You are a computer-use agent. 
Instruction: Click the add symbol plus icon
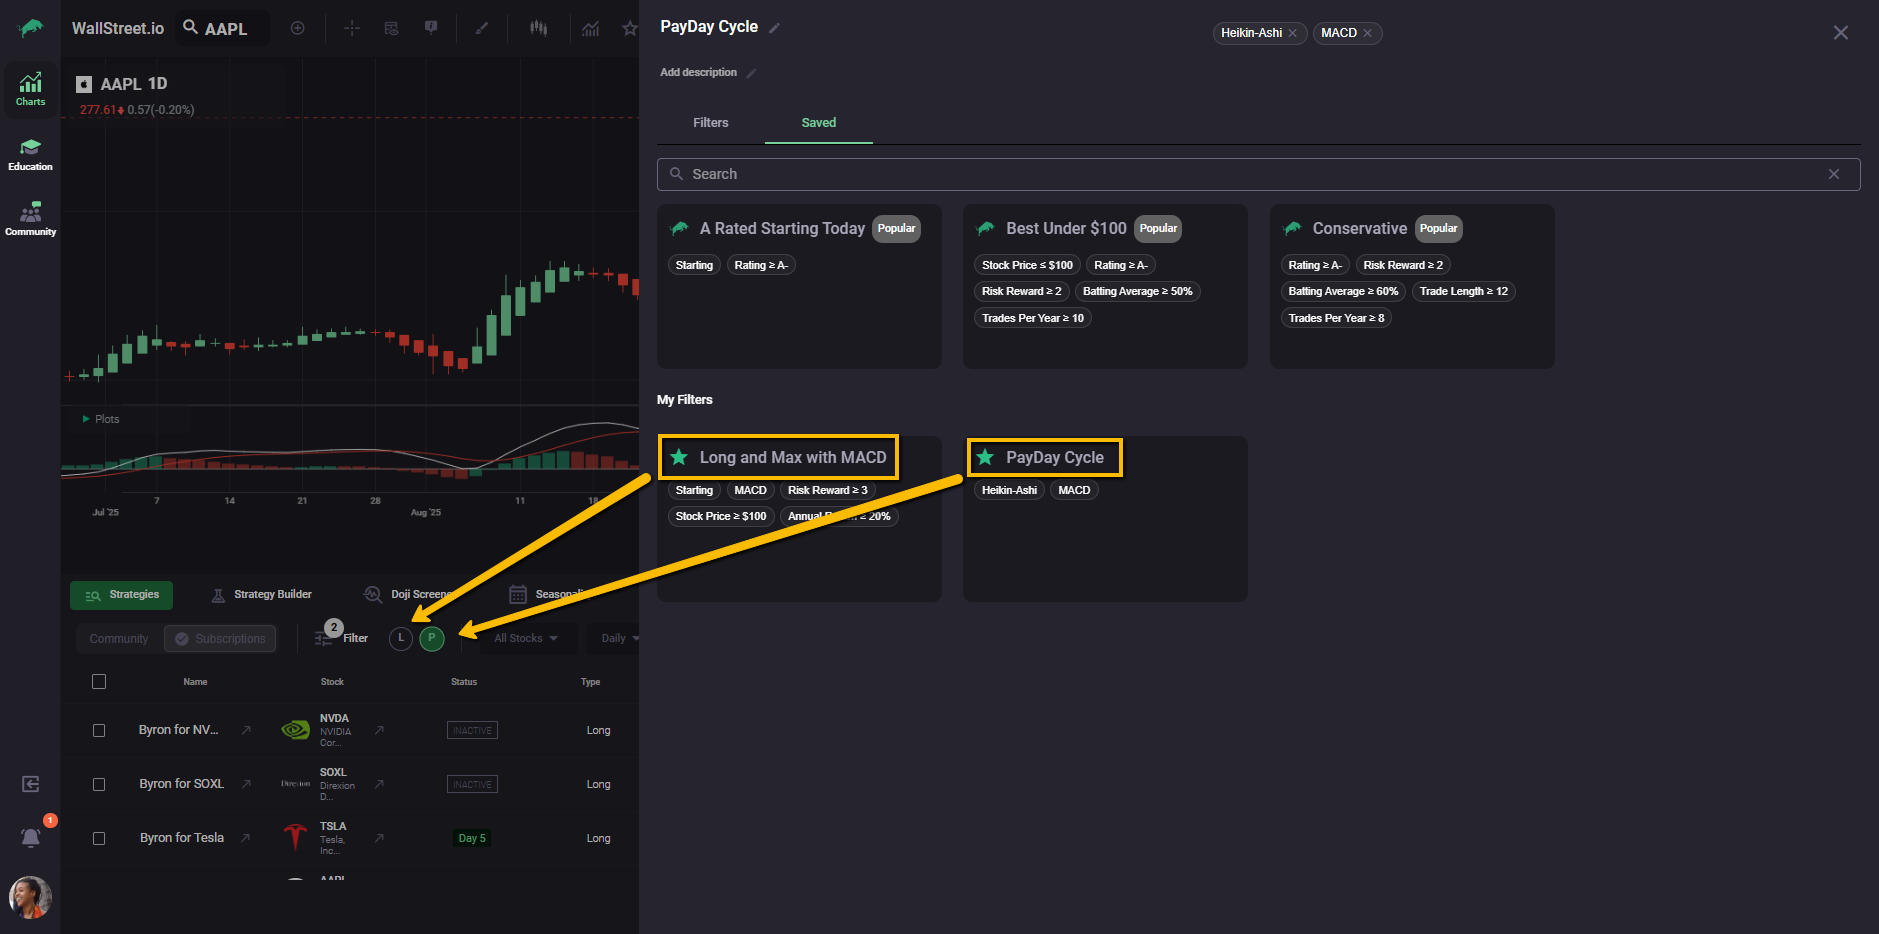point(297,29)
